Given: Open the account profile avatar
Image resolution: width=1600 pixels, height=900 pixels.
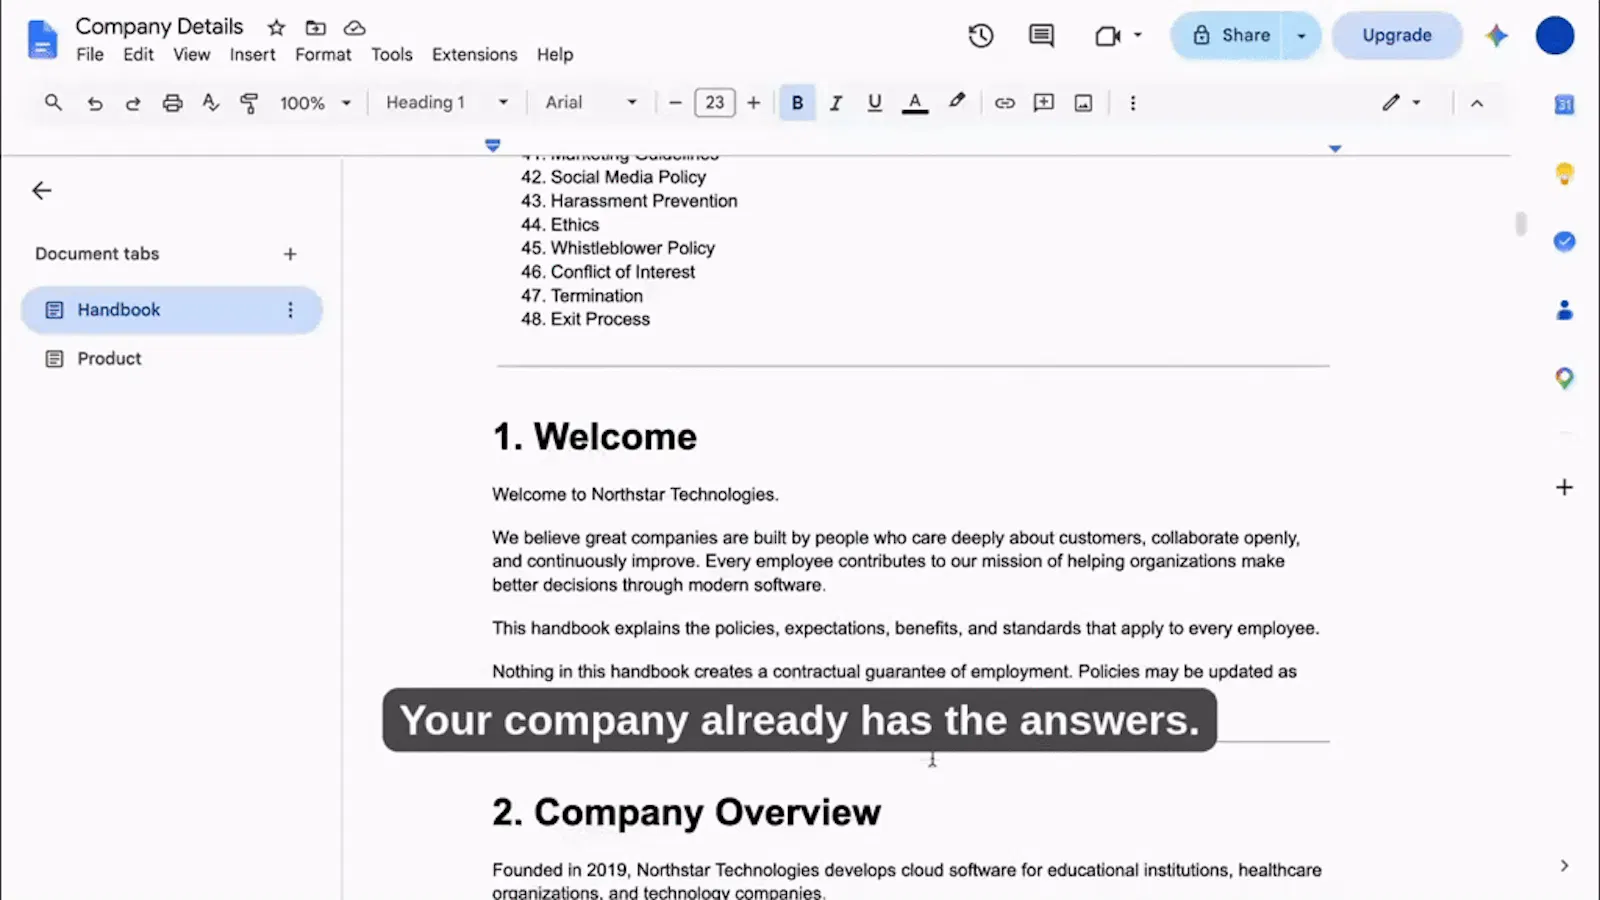Looking at the screenshot, I should [x=1555, y=36].
